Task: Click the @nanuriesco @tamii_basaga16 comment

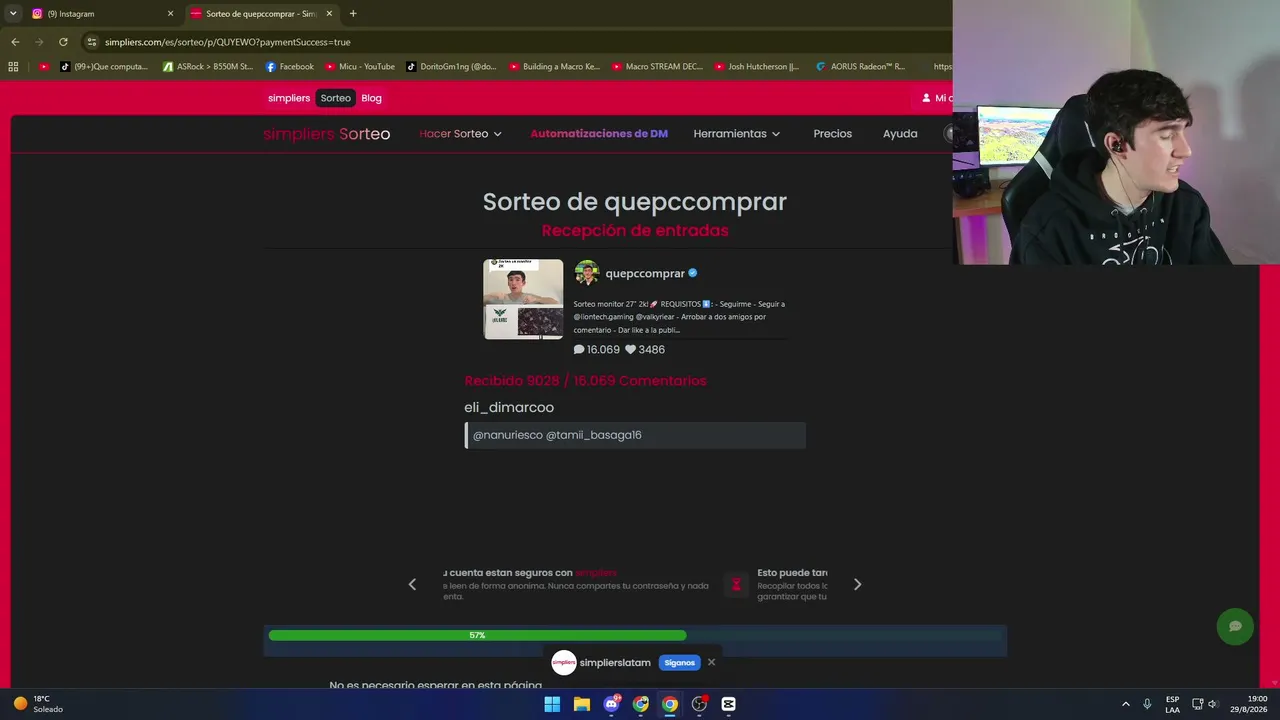Action: click(x=635, y=435)
